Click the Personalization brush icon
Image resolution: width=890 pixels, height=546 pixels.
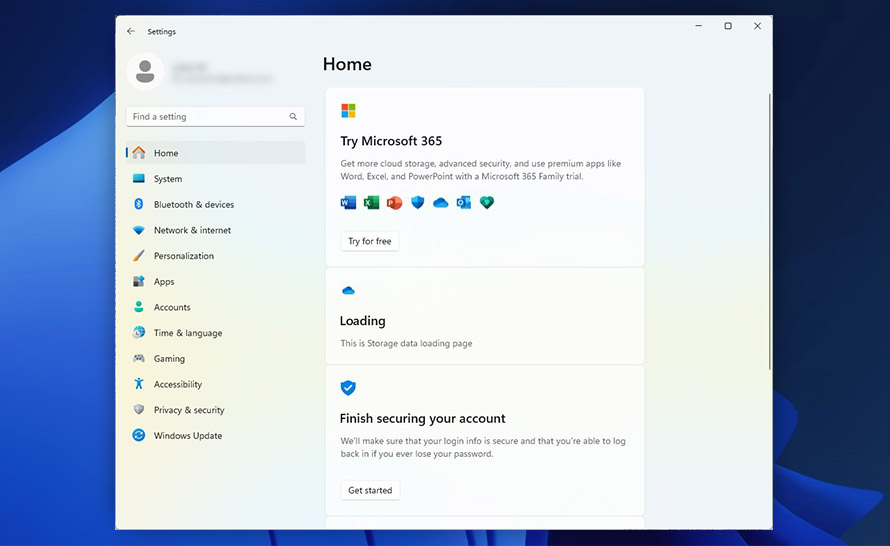138,255
